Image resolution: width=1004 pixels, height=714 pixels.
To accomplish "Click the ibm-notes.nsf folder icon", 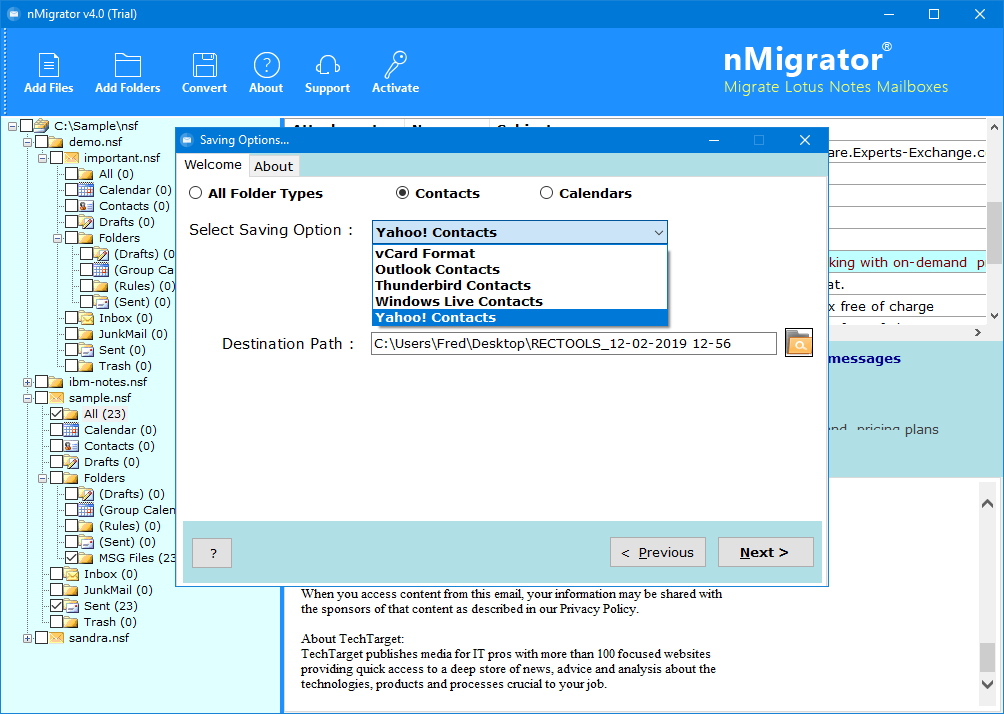I will pyautogui.click(x=56, y=382).
